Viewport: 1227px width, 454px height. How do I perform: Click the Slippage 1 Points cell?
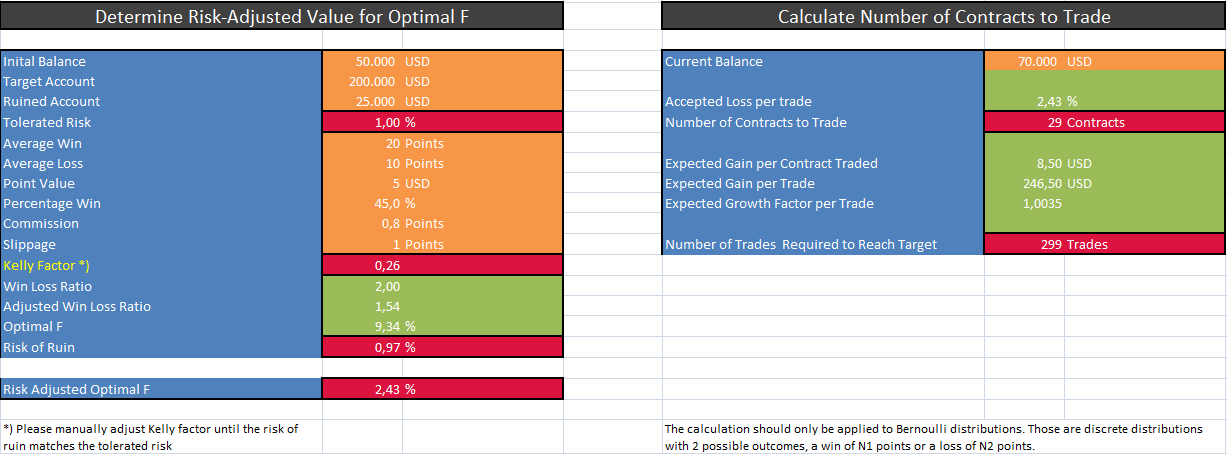pyautogui.click(x=443, y=244)
